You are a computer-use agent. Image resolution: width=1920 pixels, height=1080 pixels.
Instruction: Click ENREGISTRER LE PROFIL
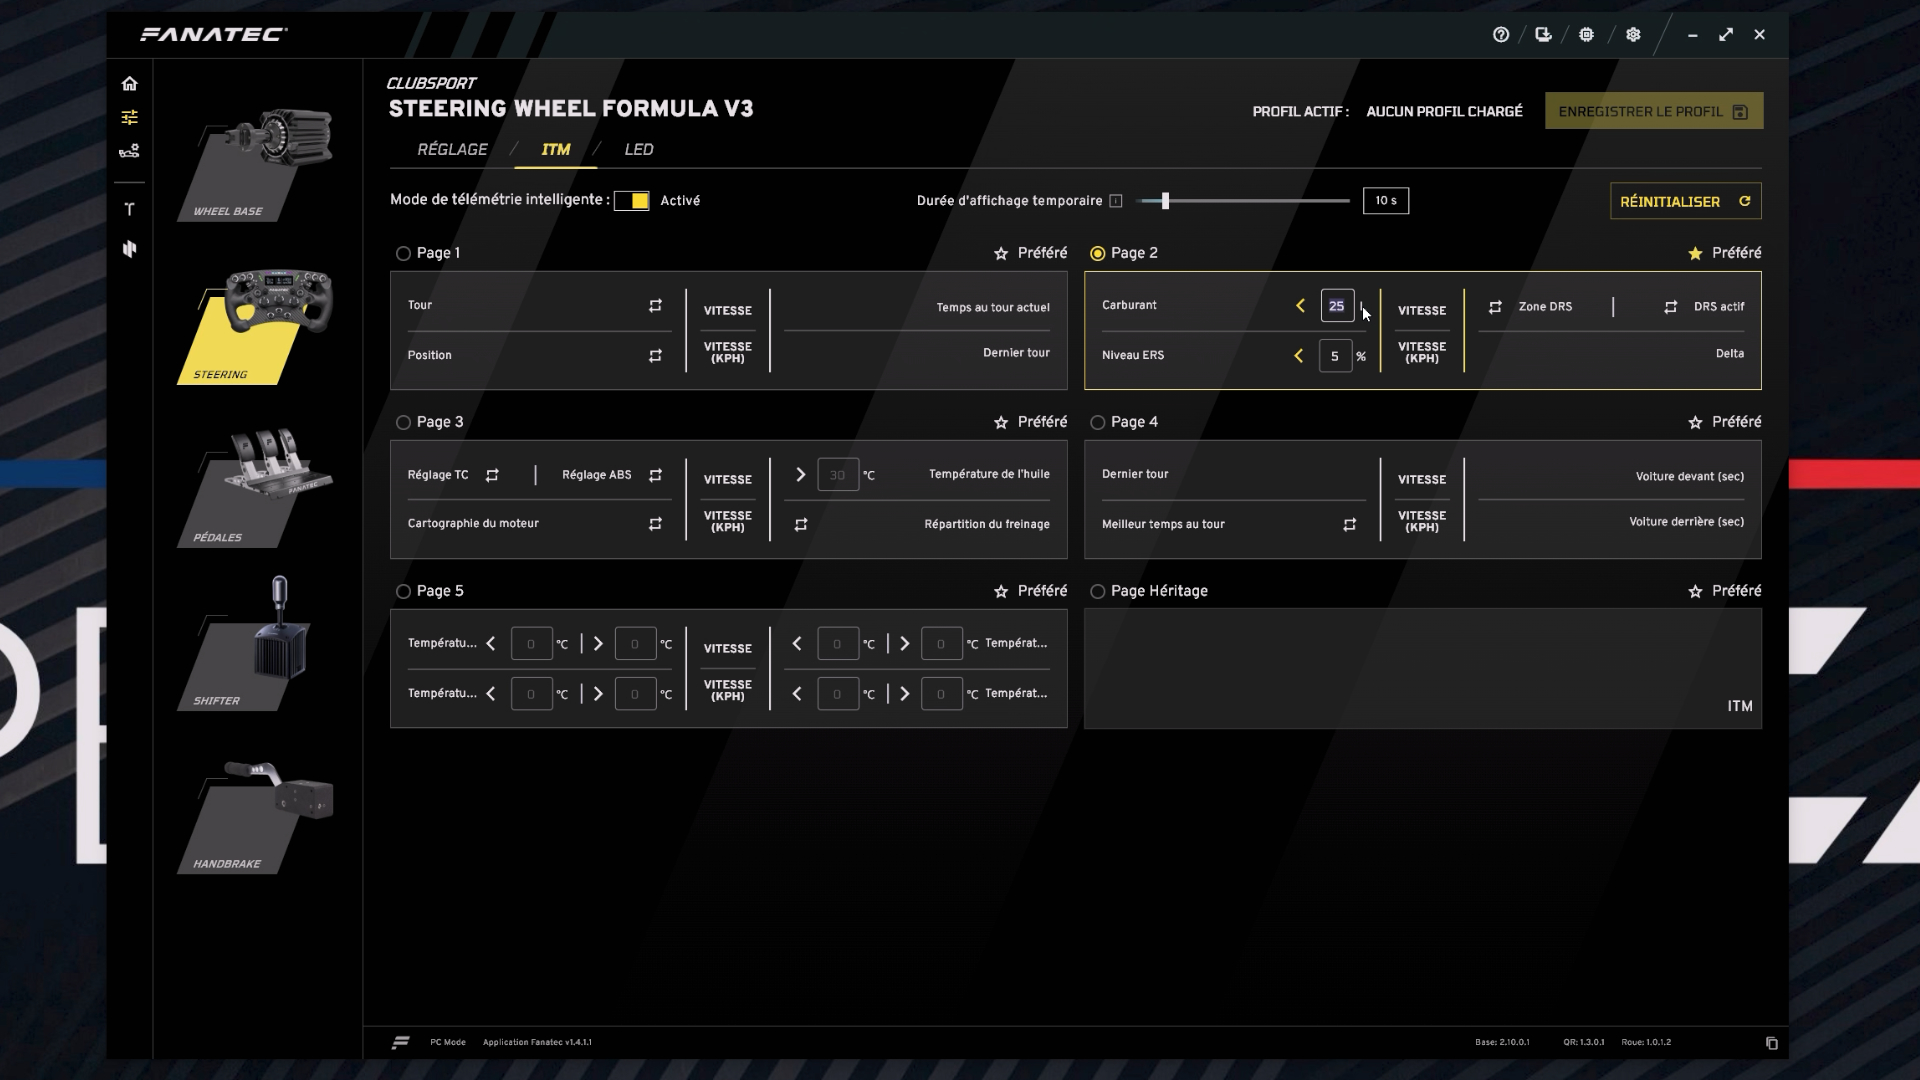(x=1652, y=111)
